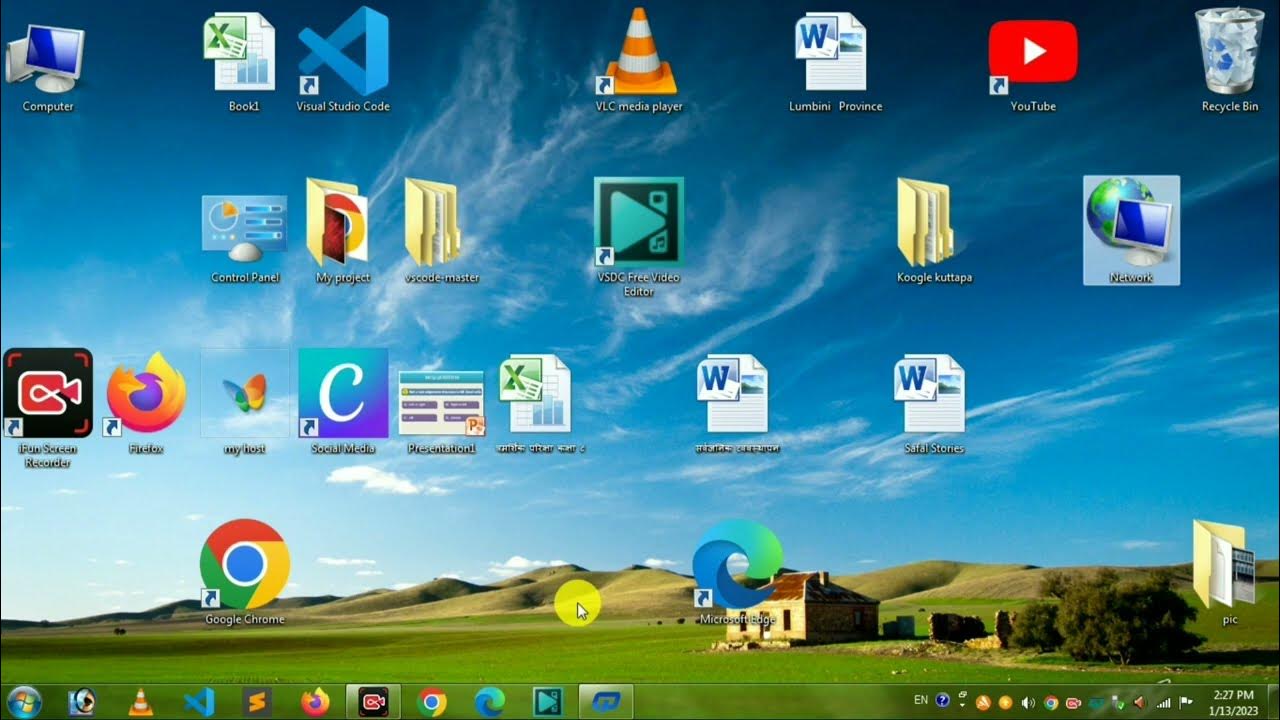
Task: Open the Control Panel desktop icon
Action: click(245, 238)
